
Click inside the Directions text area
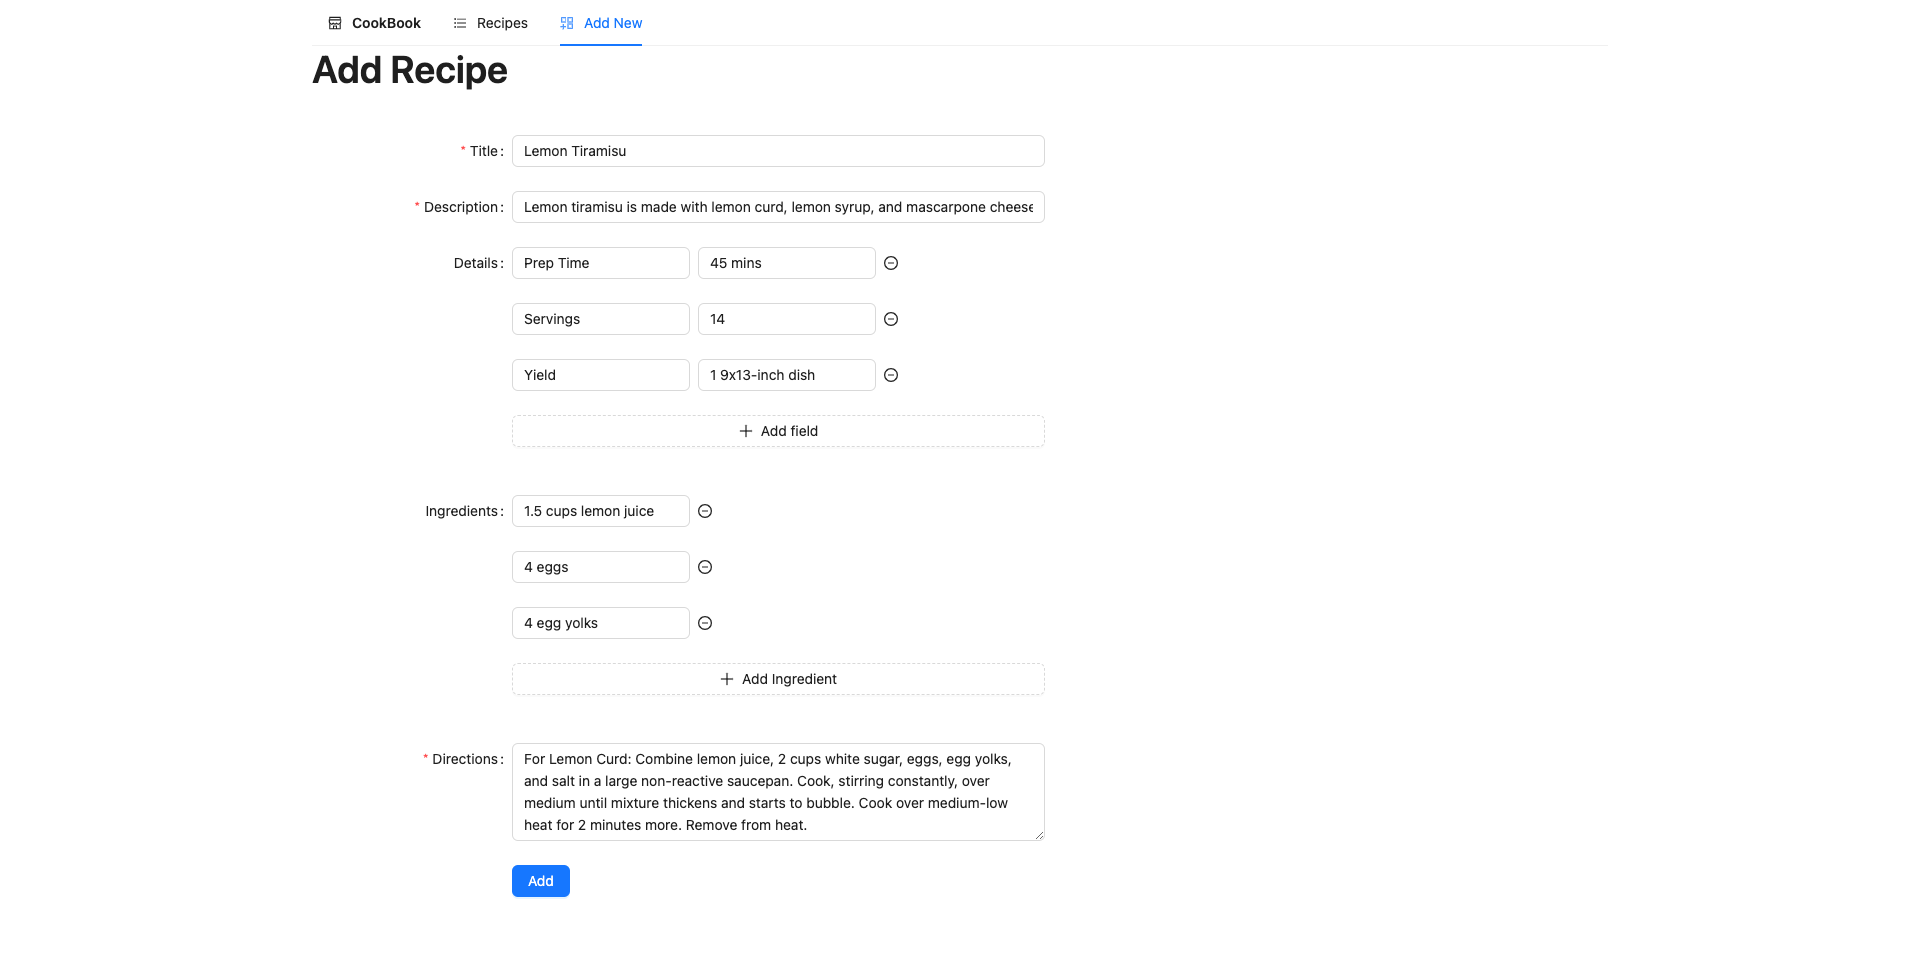pos(778,792)
